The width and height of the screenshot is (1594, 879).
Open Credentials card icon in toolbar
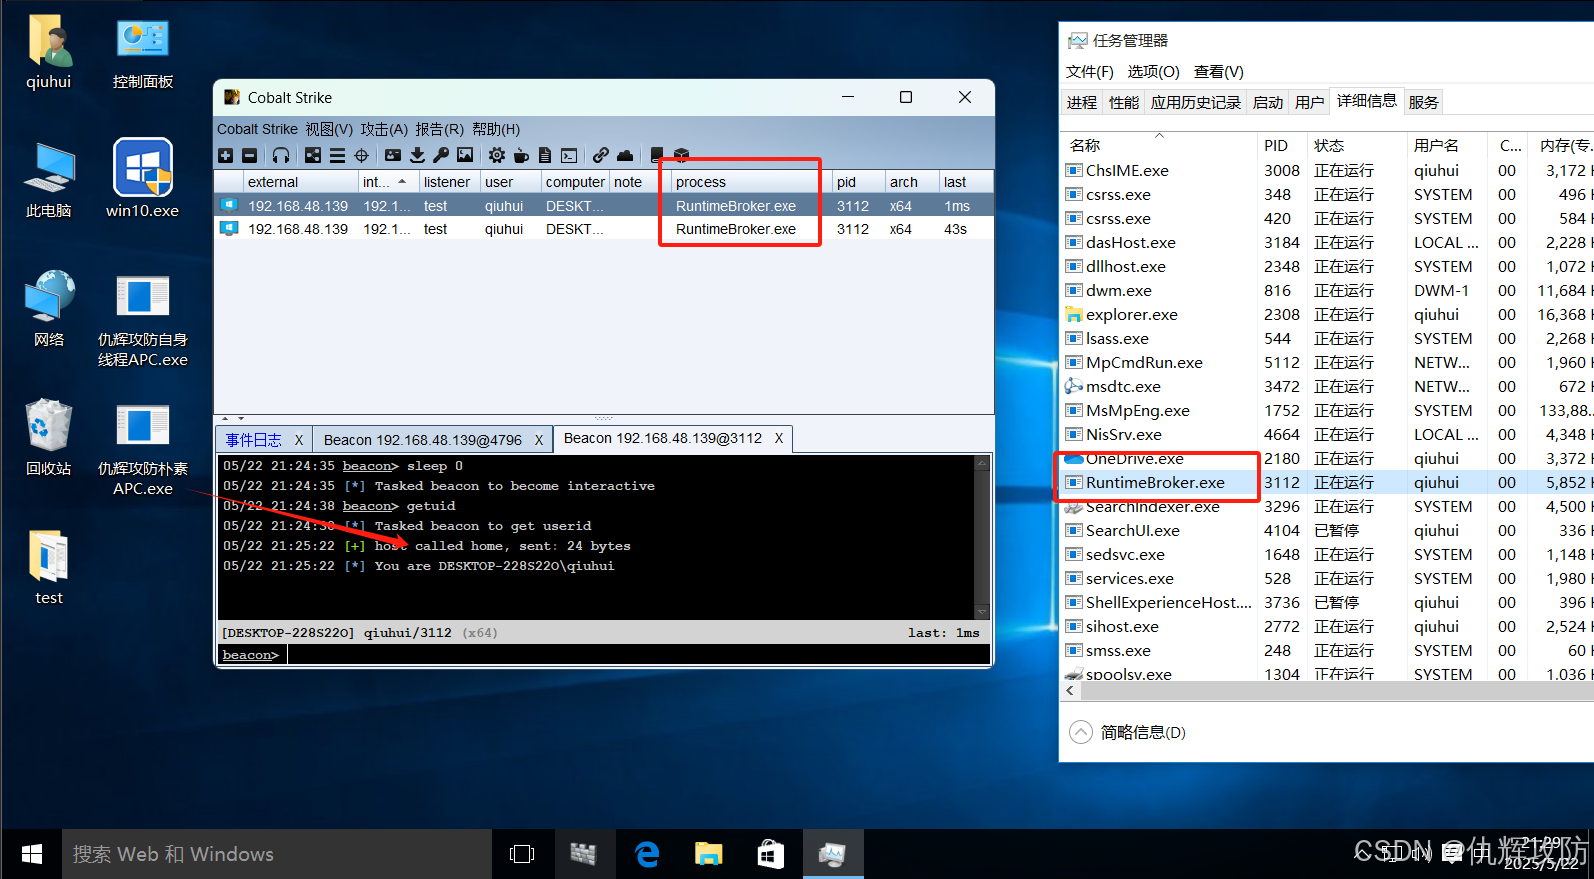coord(393,155)
